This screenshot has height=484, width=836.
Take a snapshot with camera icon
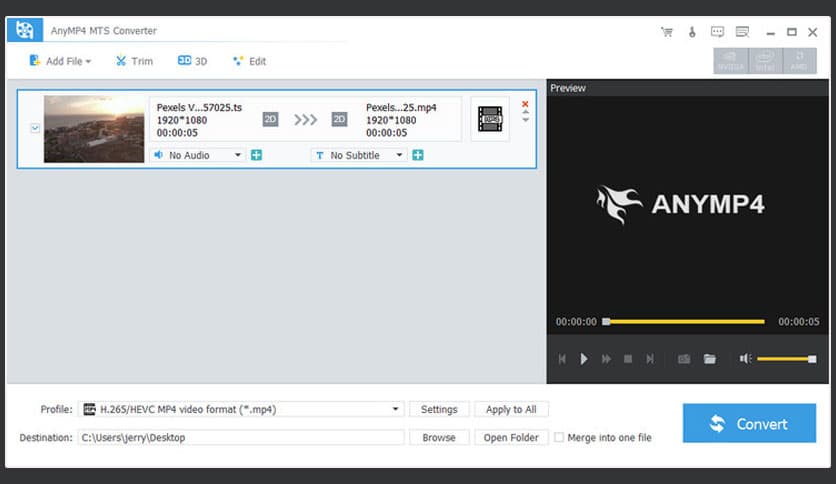pos(684,359)
